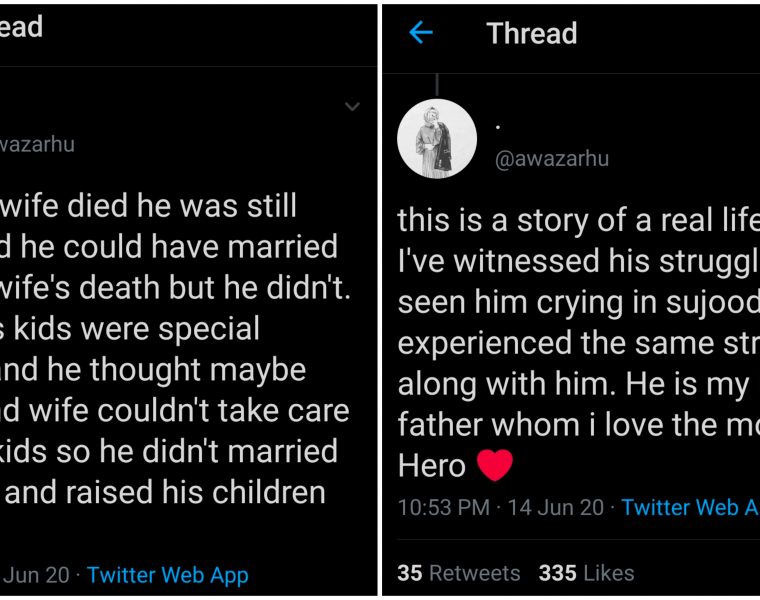Click the thread connector line above avatar

437,85
